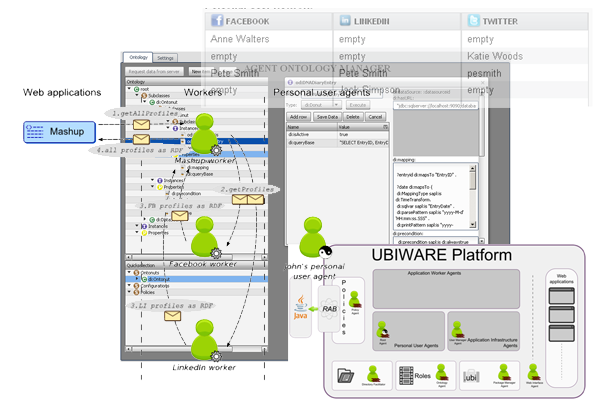This screenshot has height=400, width=600.
Task: Click the Mashup worker agent icon
Action: (205, 133)
